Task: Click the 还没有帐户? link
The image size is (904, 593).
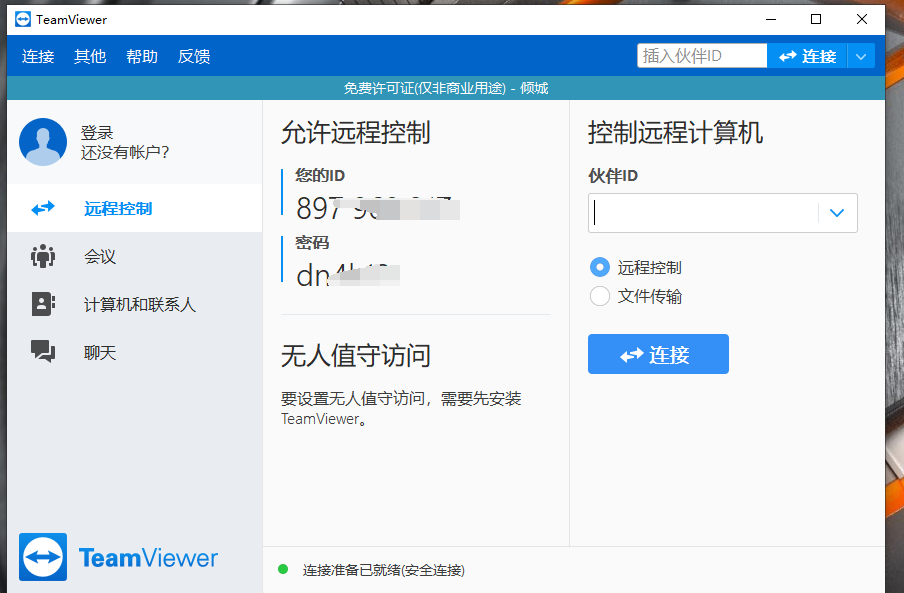Action: click(x=125, y=152)
